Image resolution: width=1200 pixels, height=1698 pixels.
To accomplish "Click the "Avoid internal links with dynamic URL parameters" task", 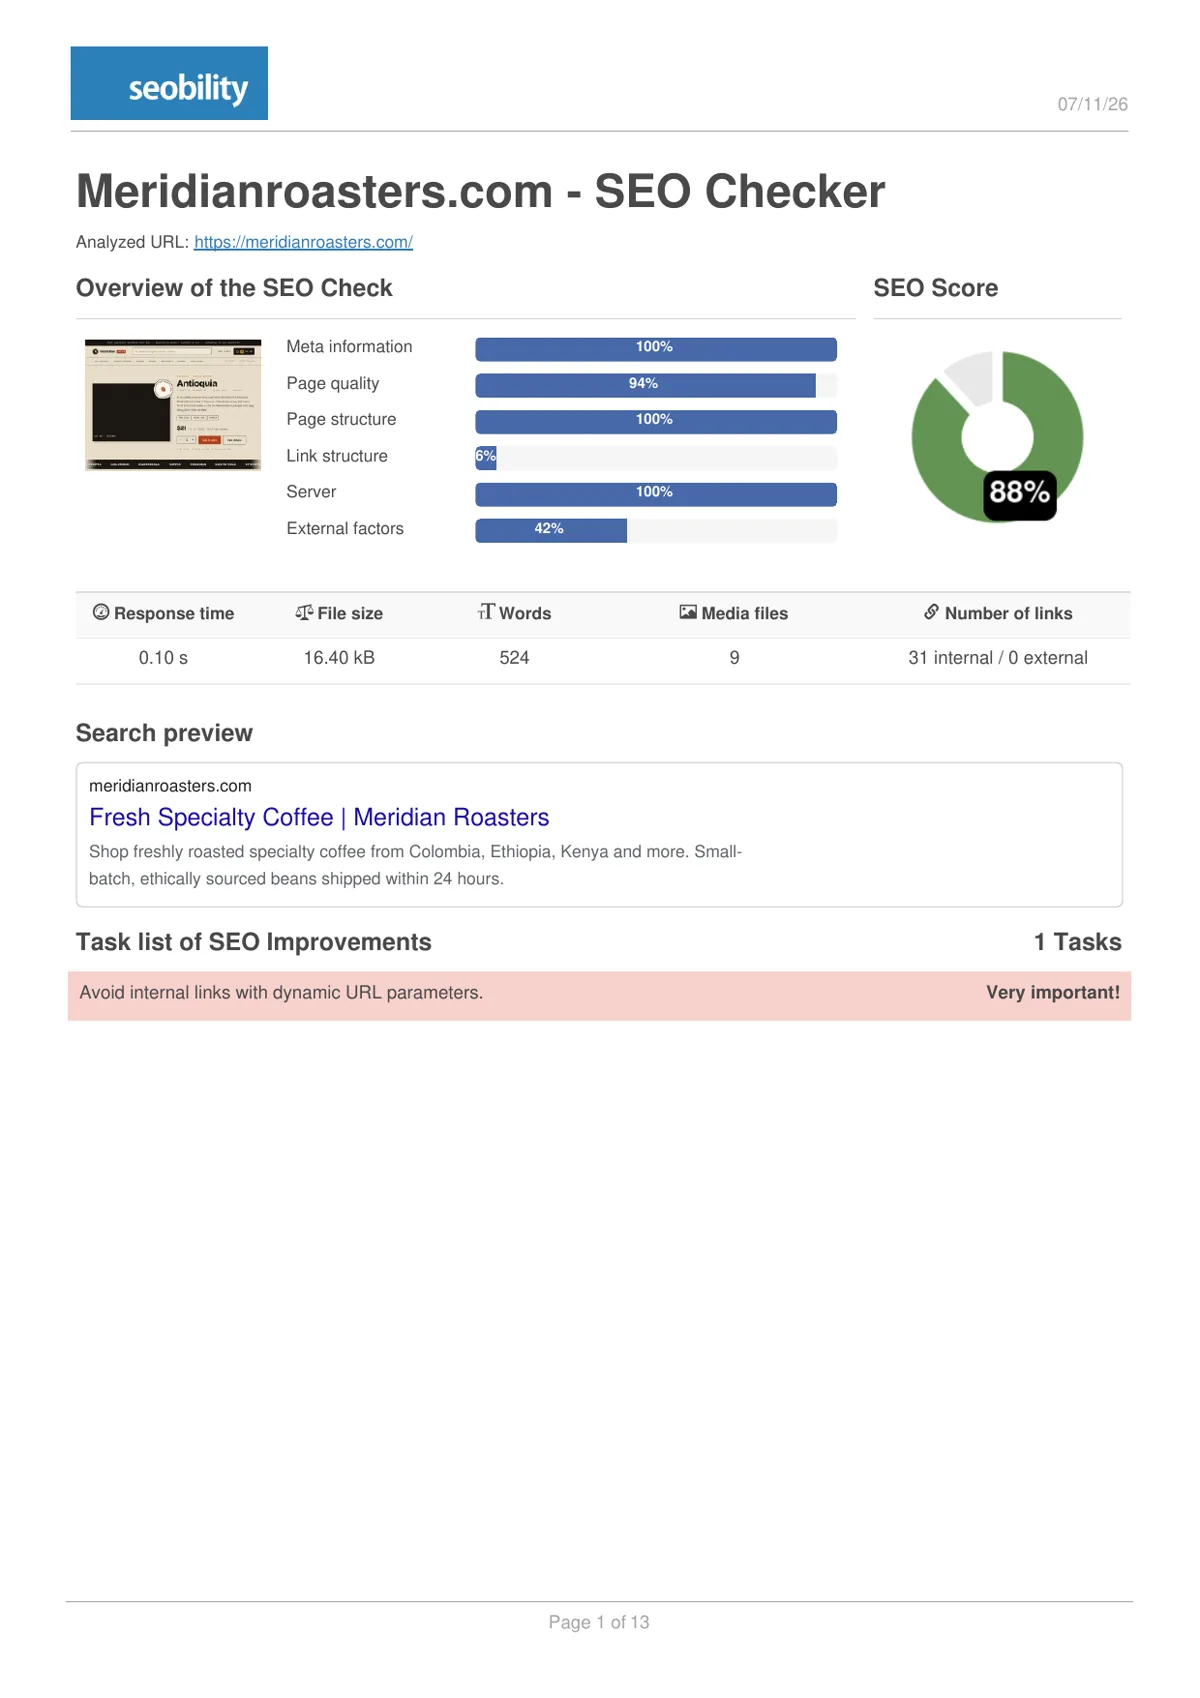I will click(x=281, y=993).
